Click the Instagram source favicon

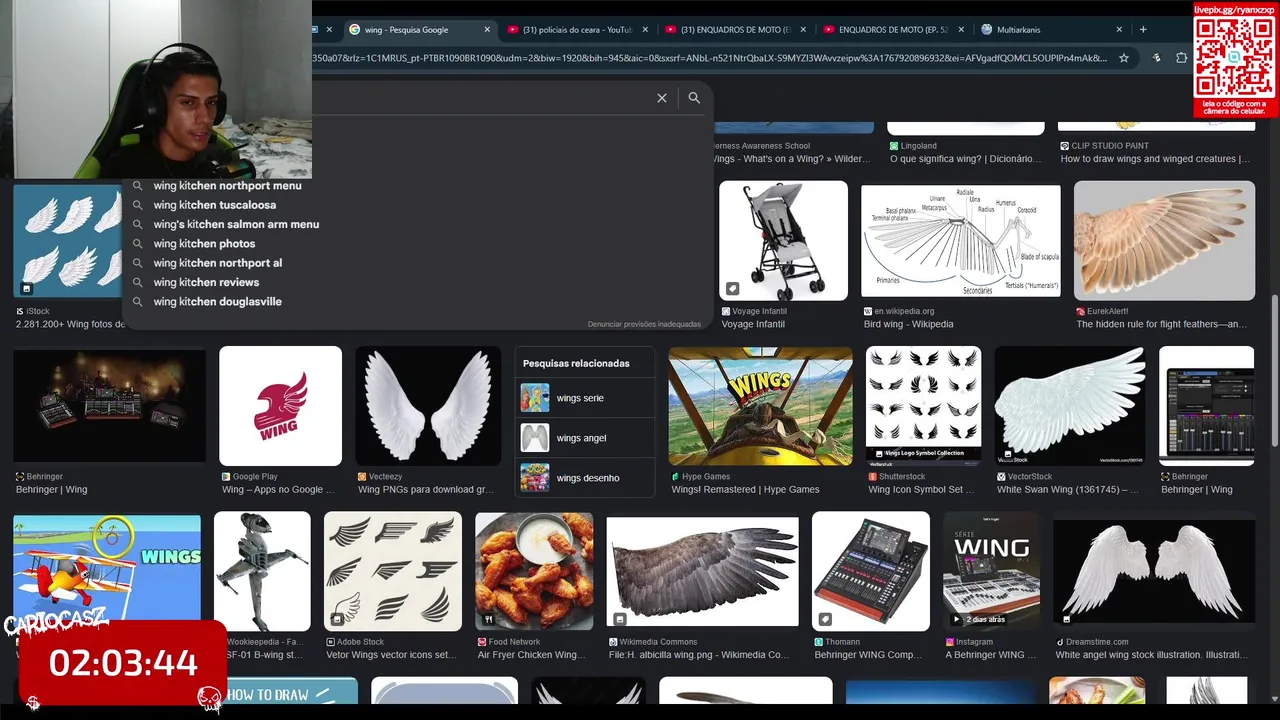(950, 642)
